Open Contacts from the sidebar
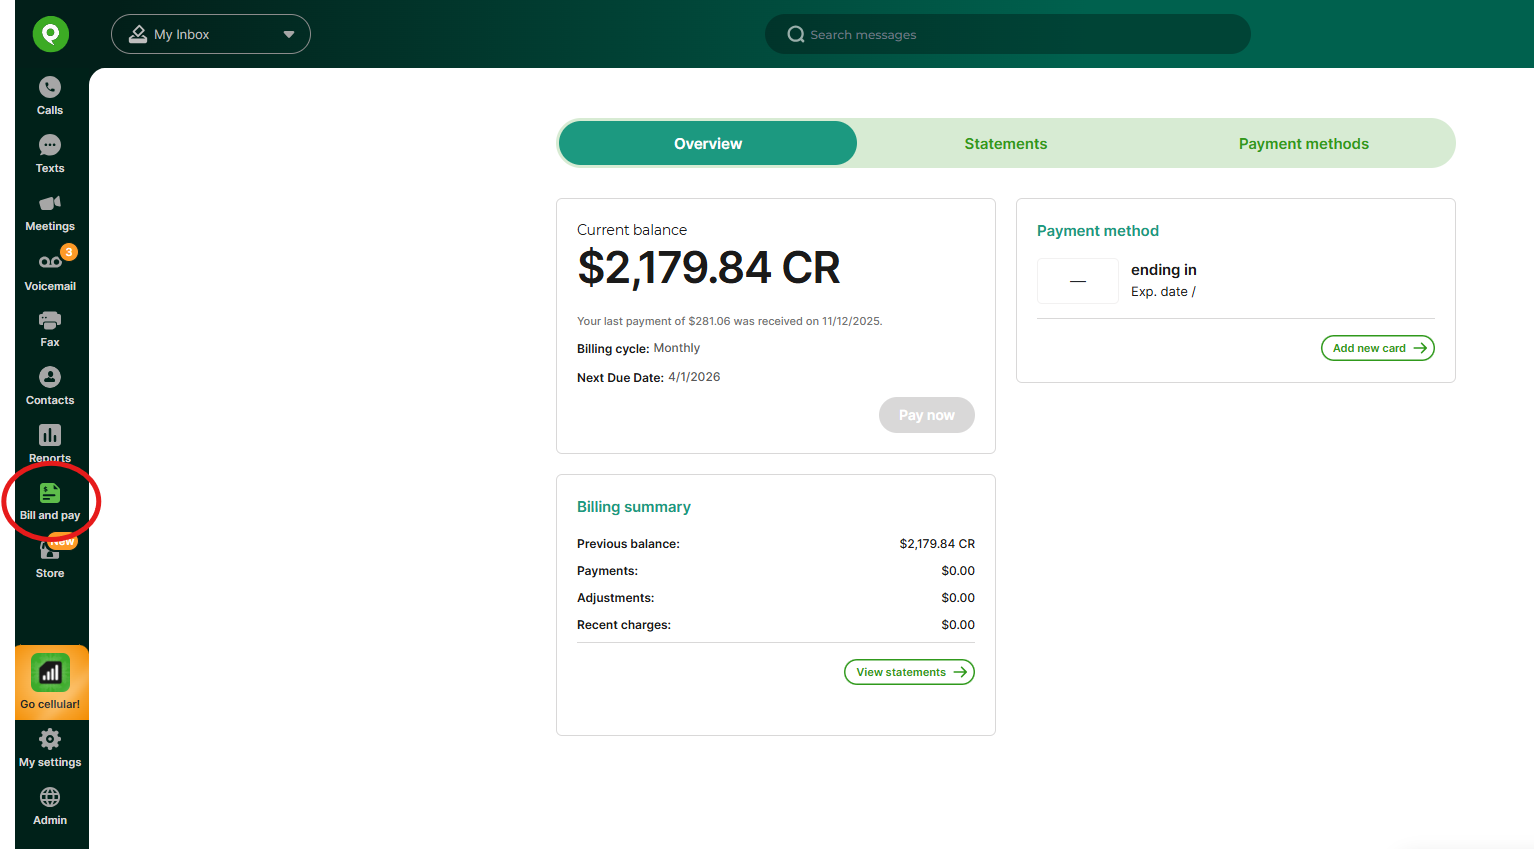The width and height of the screenshot is (1534, 849). (x=50, y=385)
